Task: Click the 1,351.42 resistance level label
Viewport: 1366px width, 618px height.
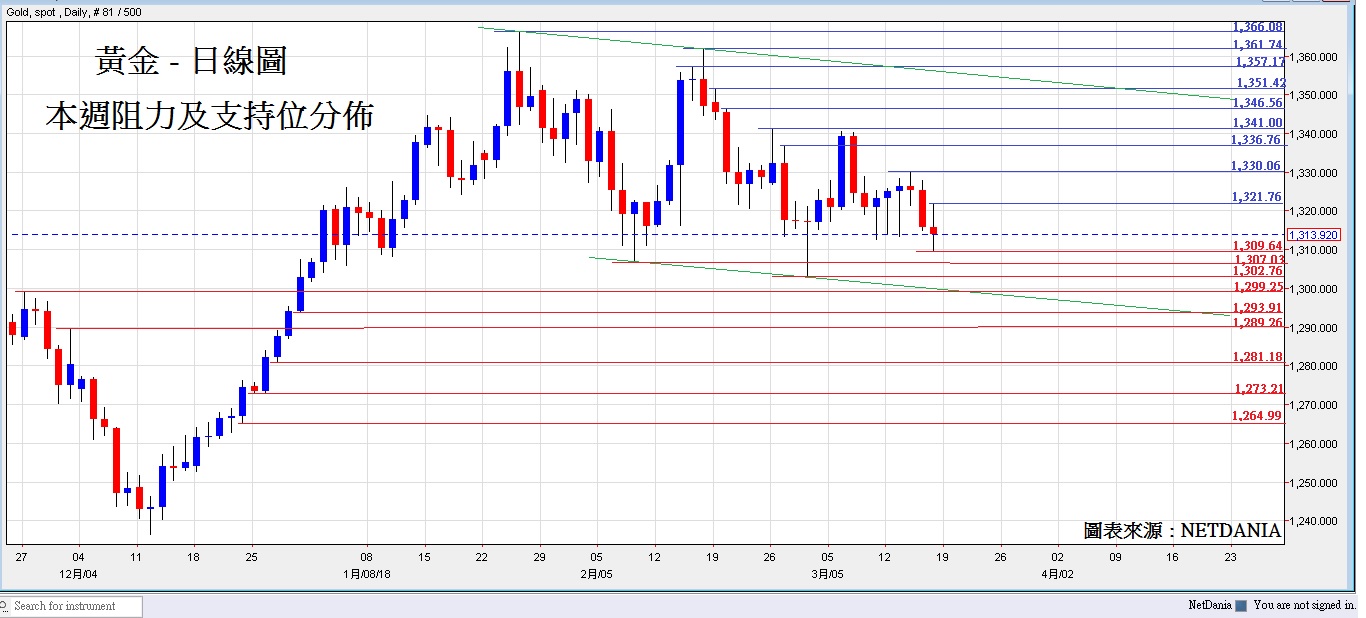Action: [x=1258, y=83]
